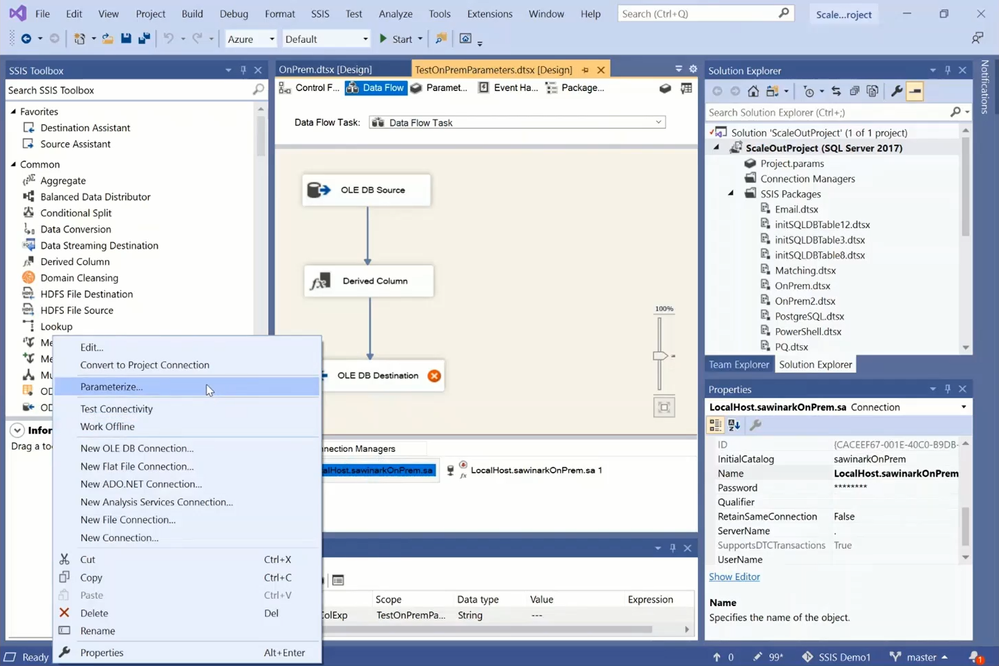Click the Navigate Backward toolbar icon
Image resolution: width=999 pixels, height=666 pixels.
pos(26,39)
